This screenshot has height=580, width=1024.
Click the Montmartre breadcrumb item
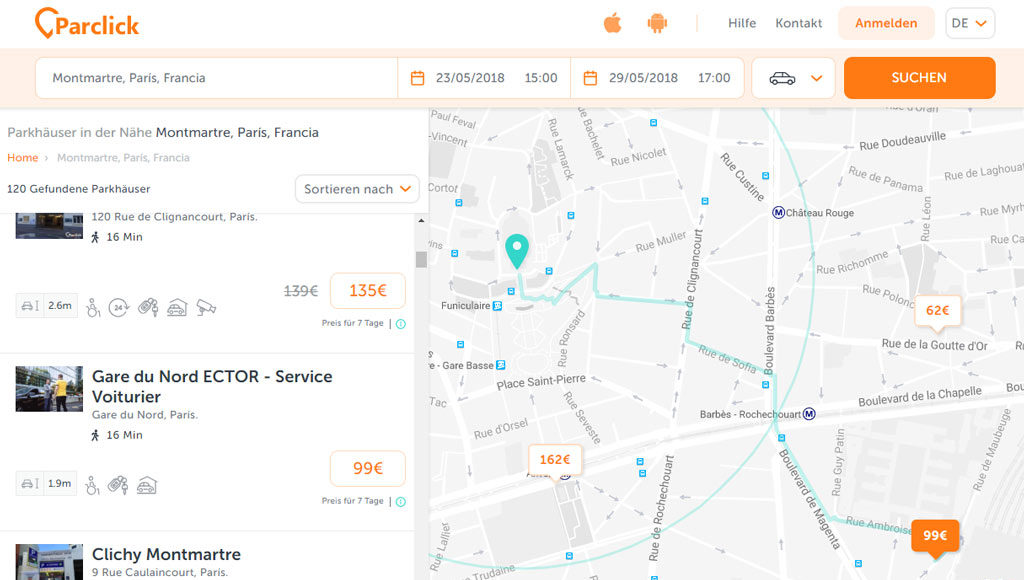(123, 157)
